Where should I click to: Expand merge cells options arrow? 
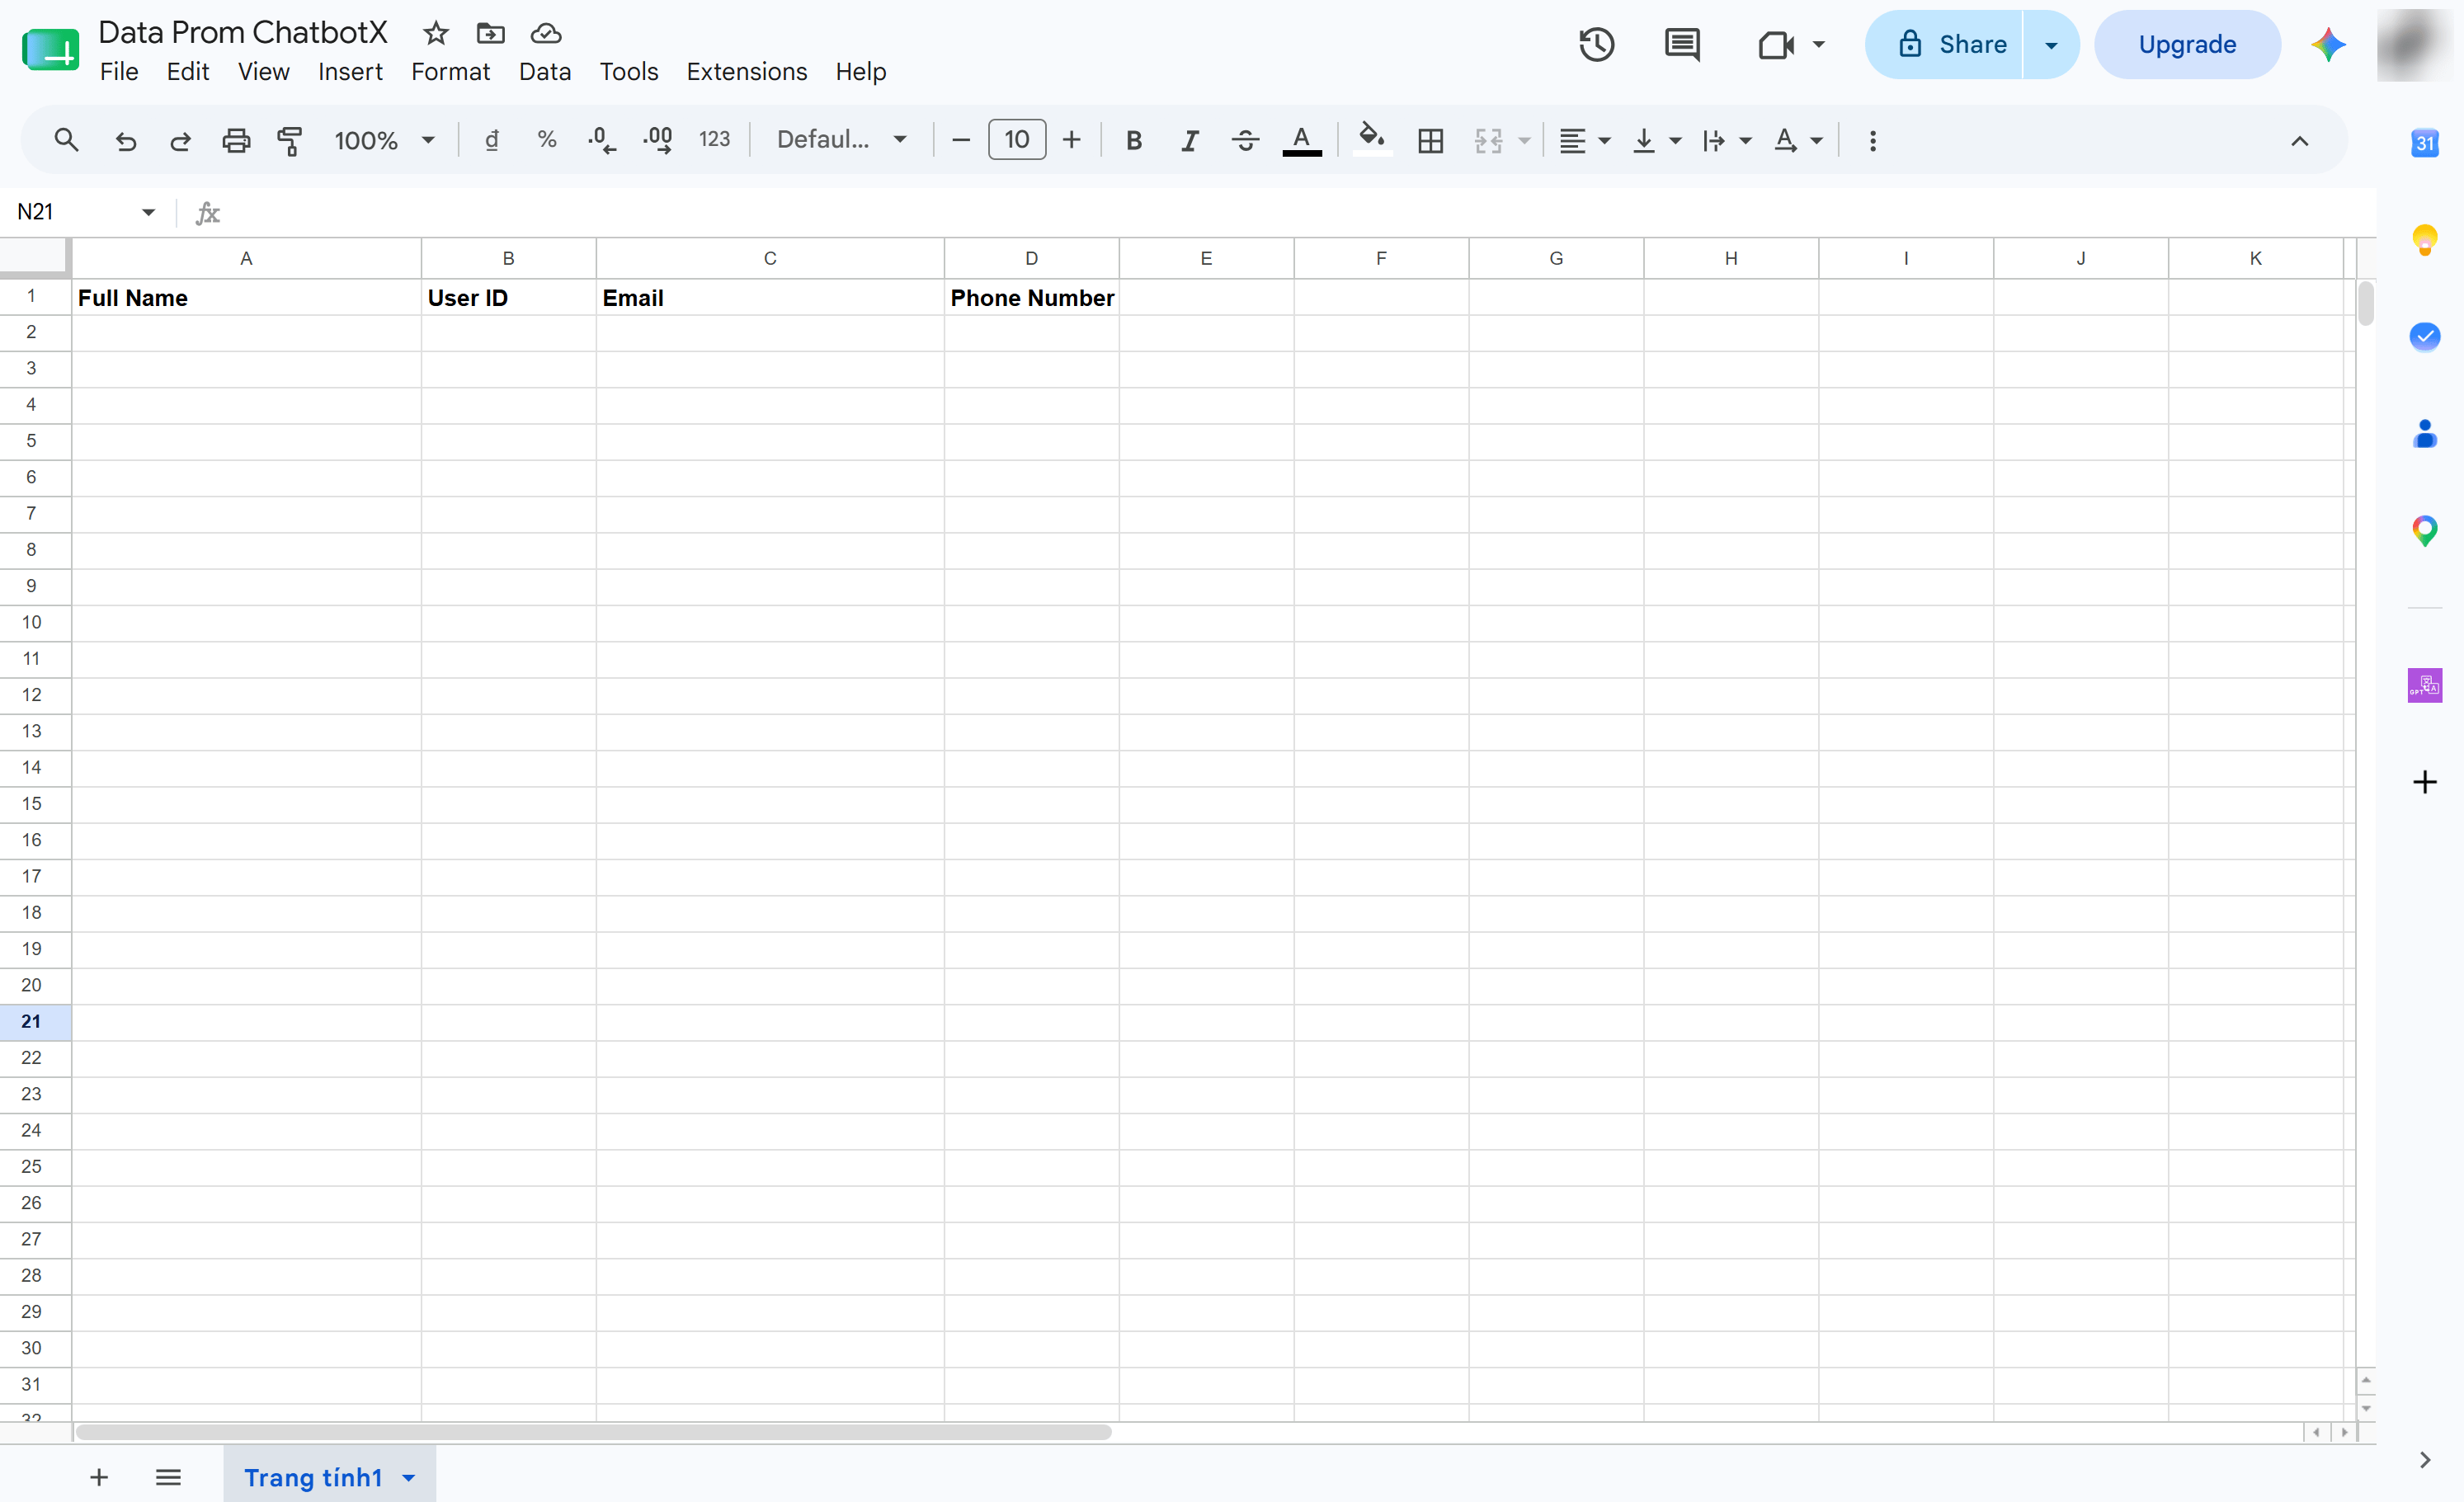[1524, 141]
